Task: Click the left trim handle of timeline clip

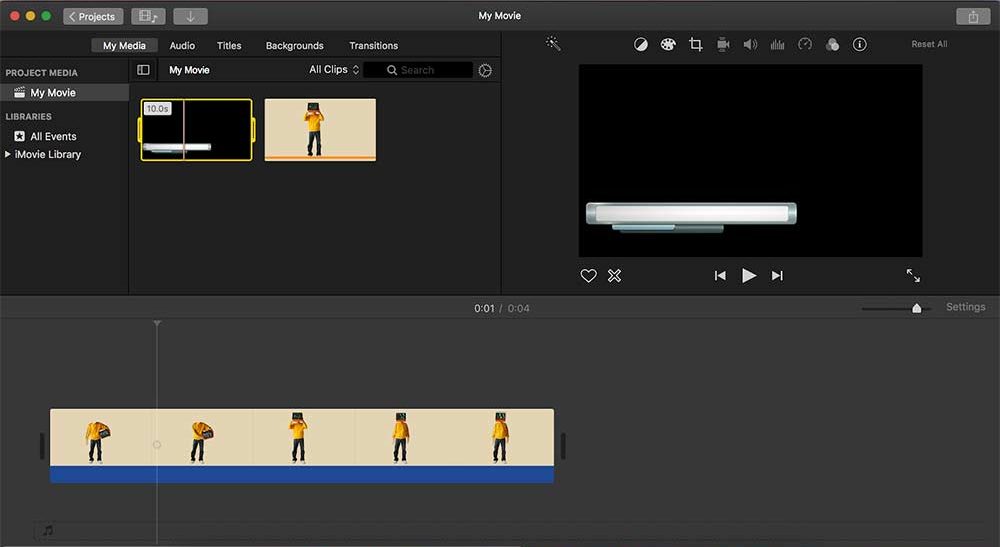Action: (x=42, y=446)
